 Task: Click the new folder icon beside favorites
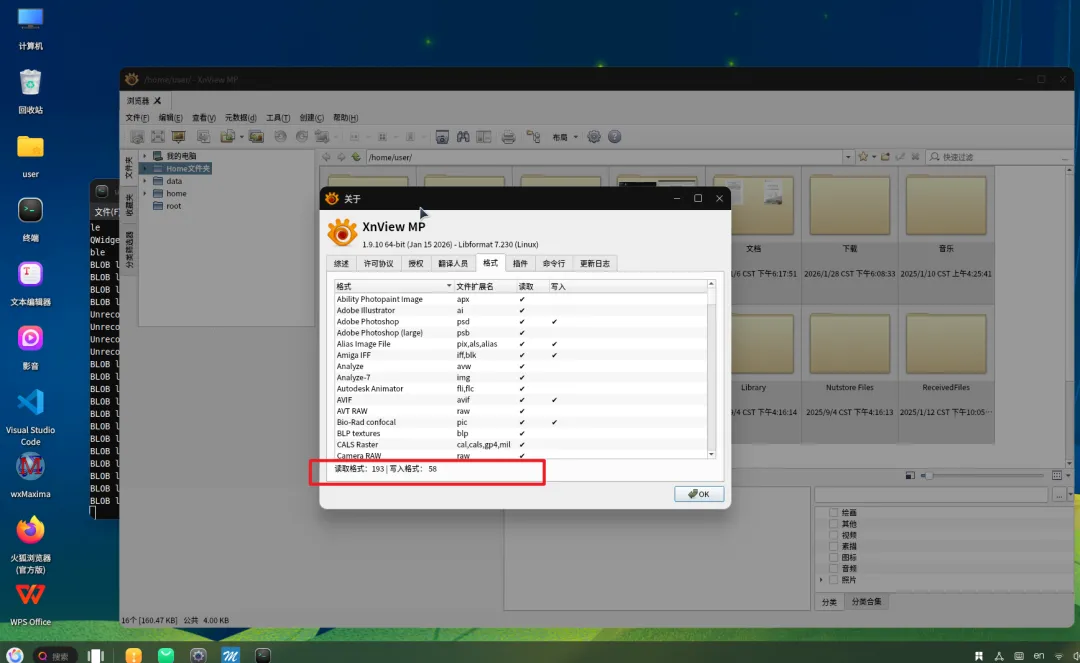point(886,157)
